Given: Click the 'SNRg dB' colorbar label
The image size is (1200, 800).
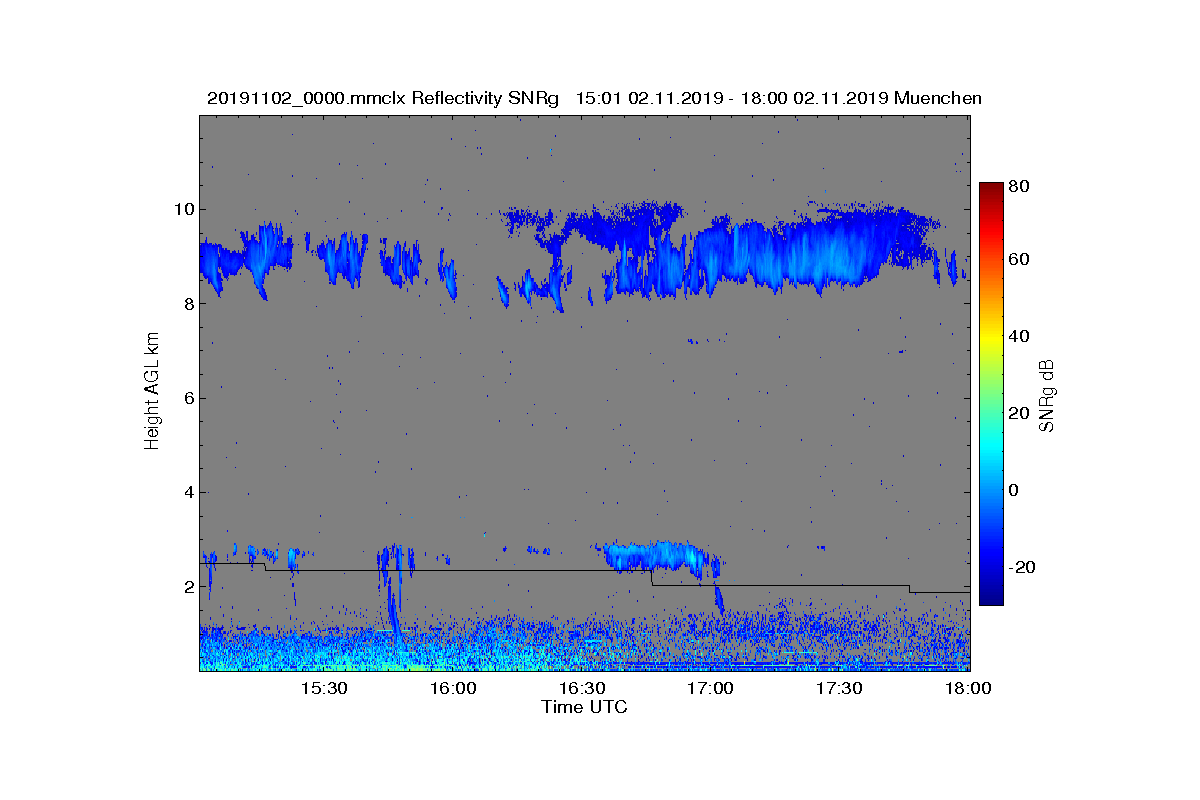Looking at the screenshot, I should (1047, 394).
